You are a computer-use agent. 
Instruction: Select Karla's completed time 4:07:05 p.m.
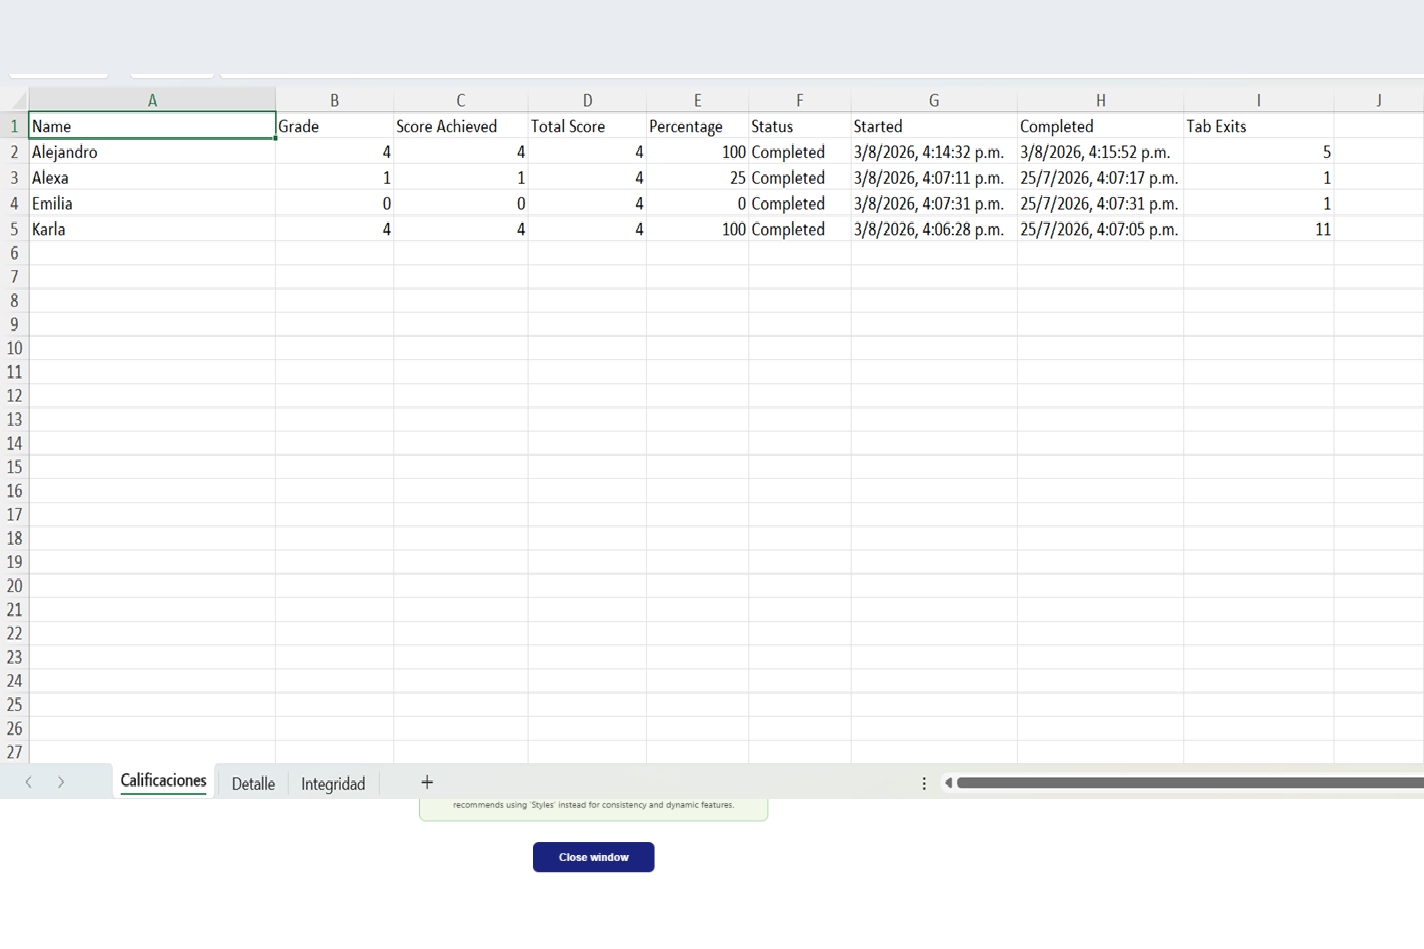point(1100,229)
